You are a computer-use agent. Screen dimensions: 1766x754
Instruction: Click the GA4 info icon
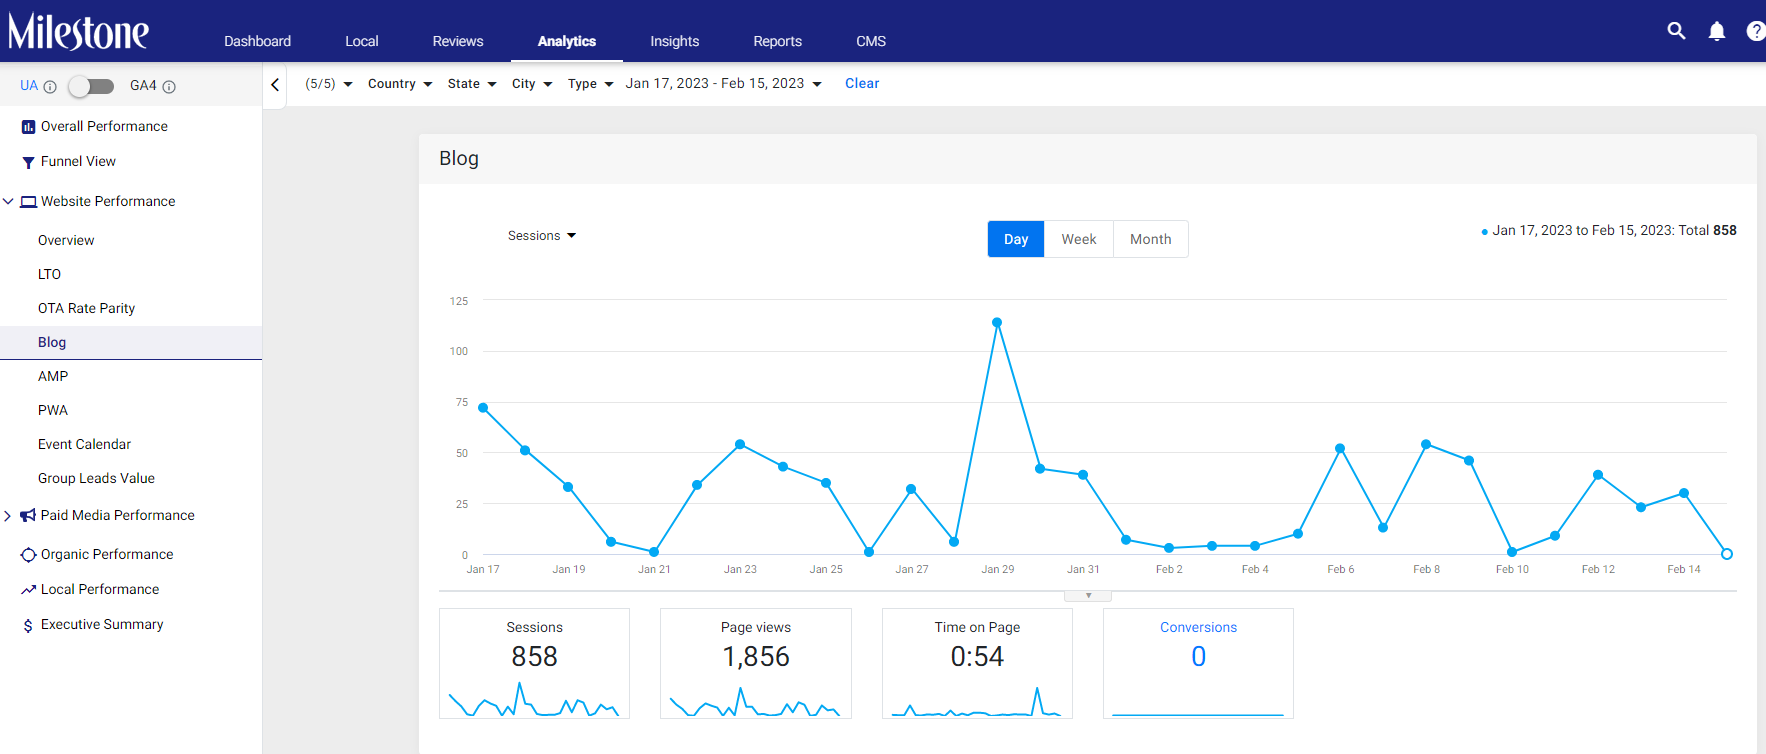coord(169,87)
